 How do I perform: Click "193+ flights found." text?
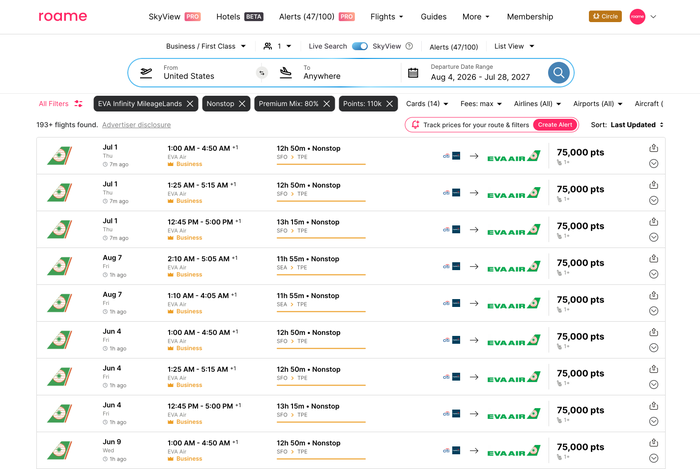pyautogui.click(x=67, y=125)
